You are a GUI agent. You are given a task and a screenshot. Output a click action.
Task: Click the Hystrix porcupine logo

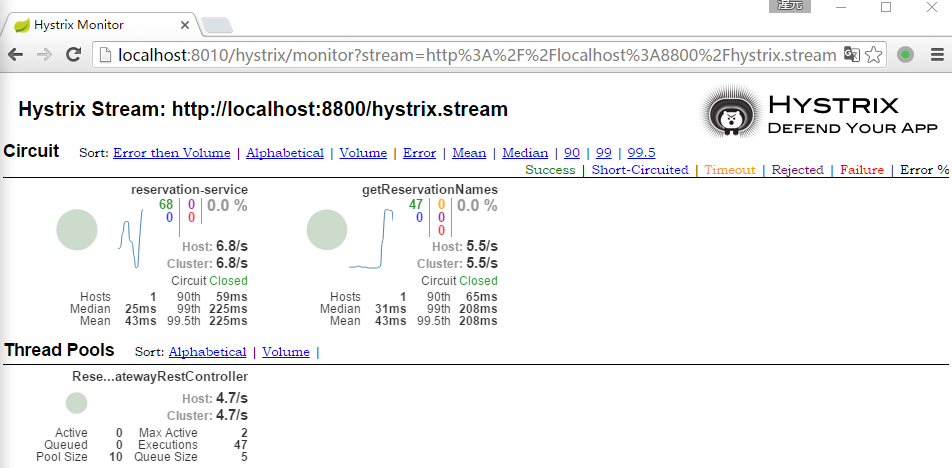[x=730, y=112]
